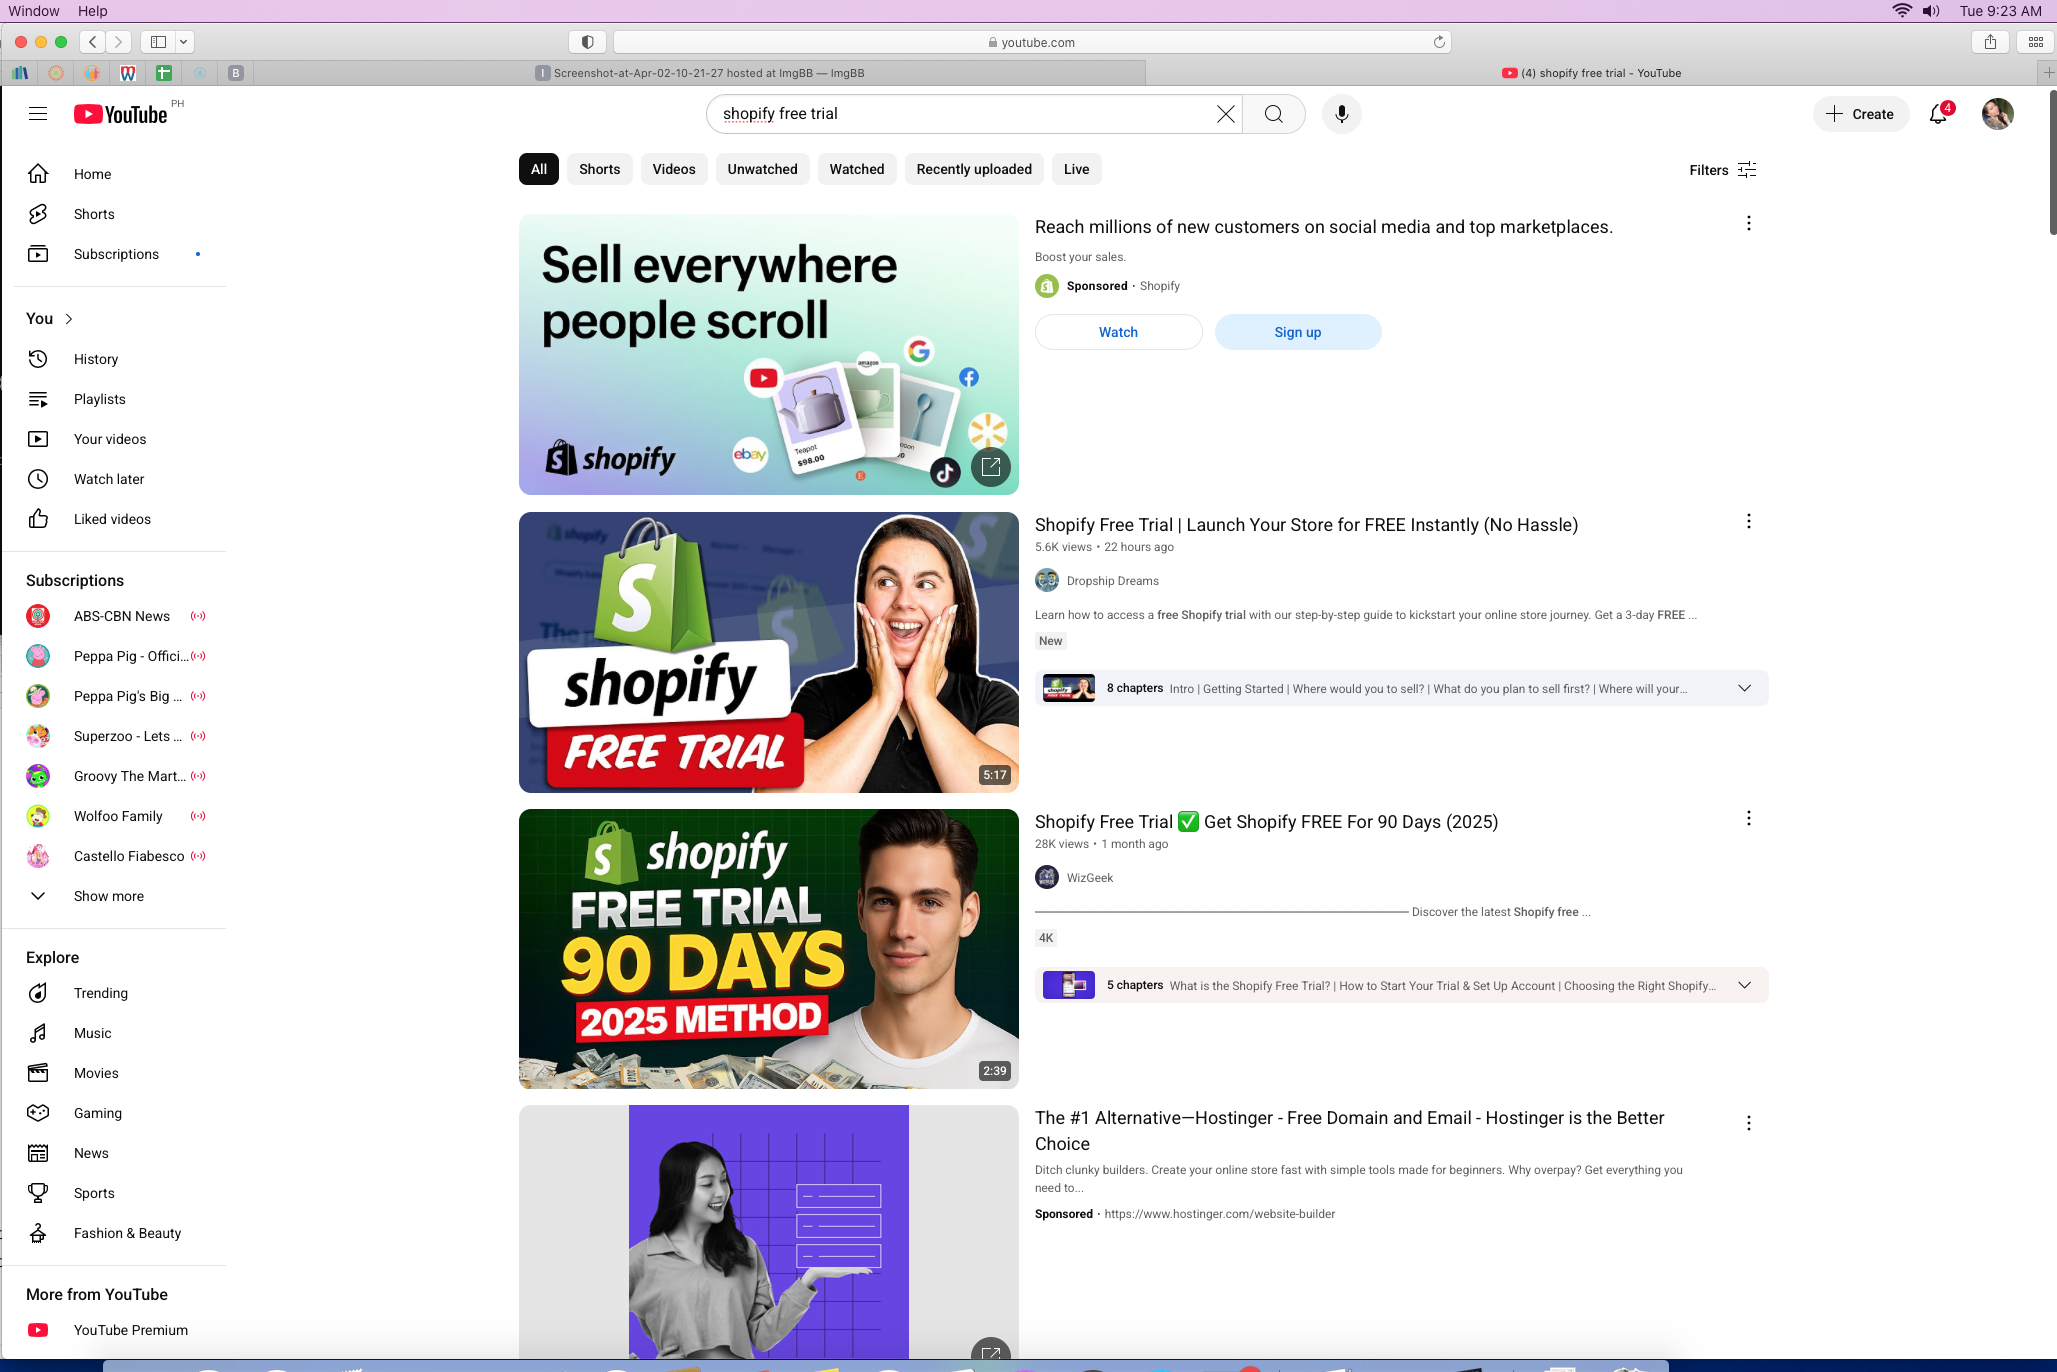Open the Get Shopify FREE For 90 Days title
The height and width of the screenshot is (1372, 2057).
coord(1267,822)
